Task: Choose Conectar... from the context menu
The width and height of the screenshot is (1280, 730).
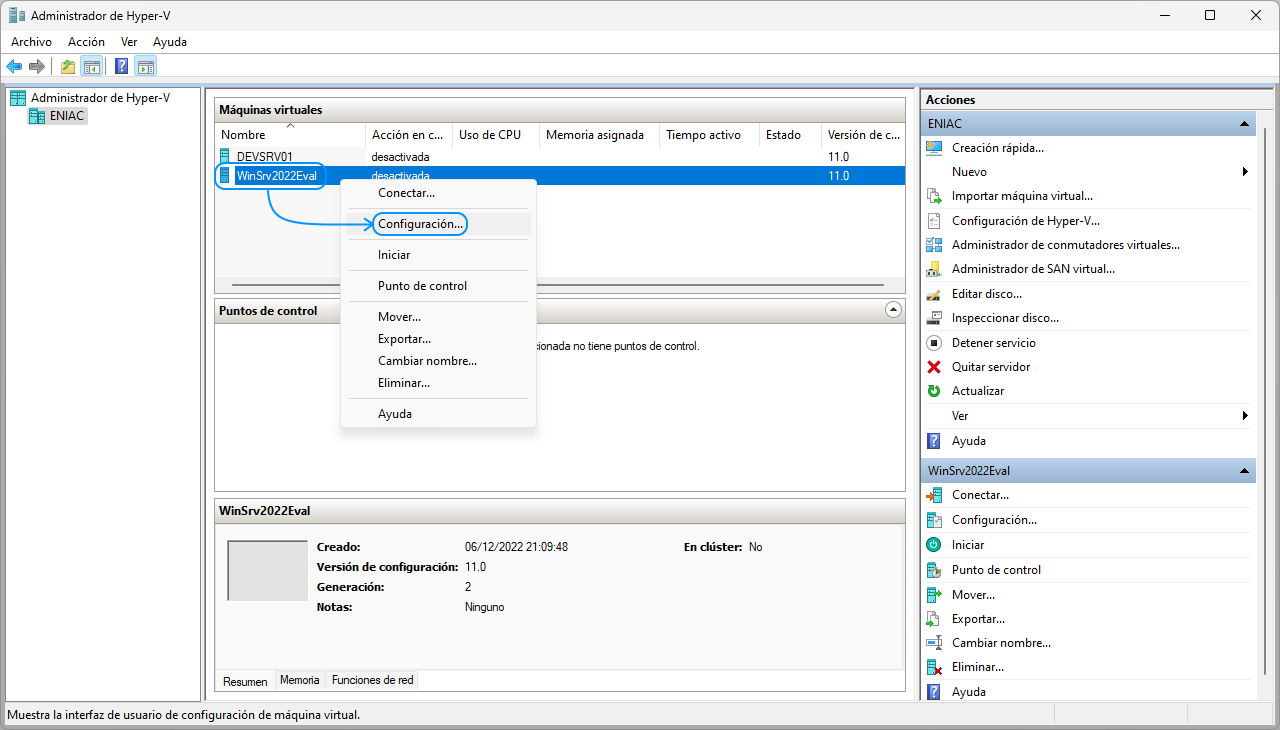Action: (x=439, y=193)
